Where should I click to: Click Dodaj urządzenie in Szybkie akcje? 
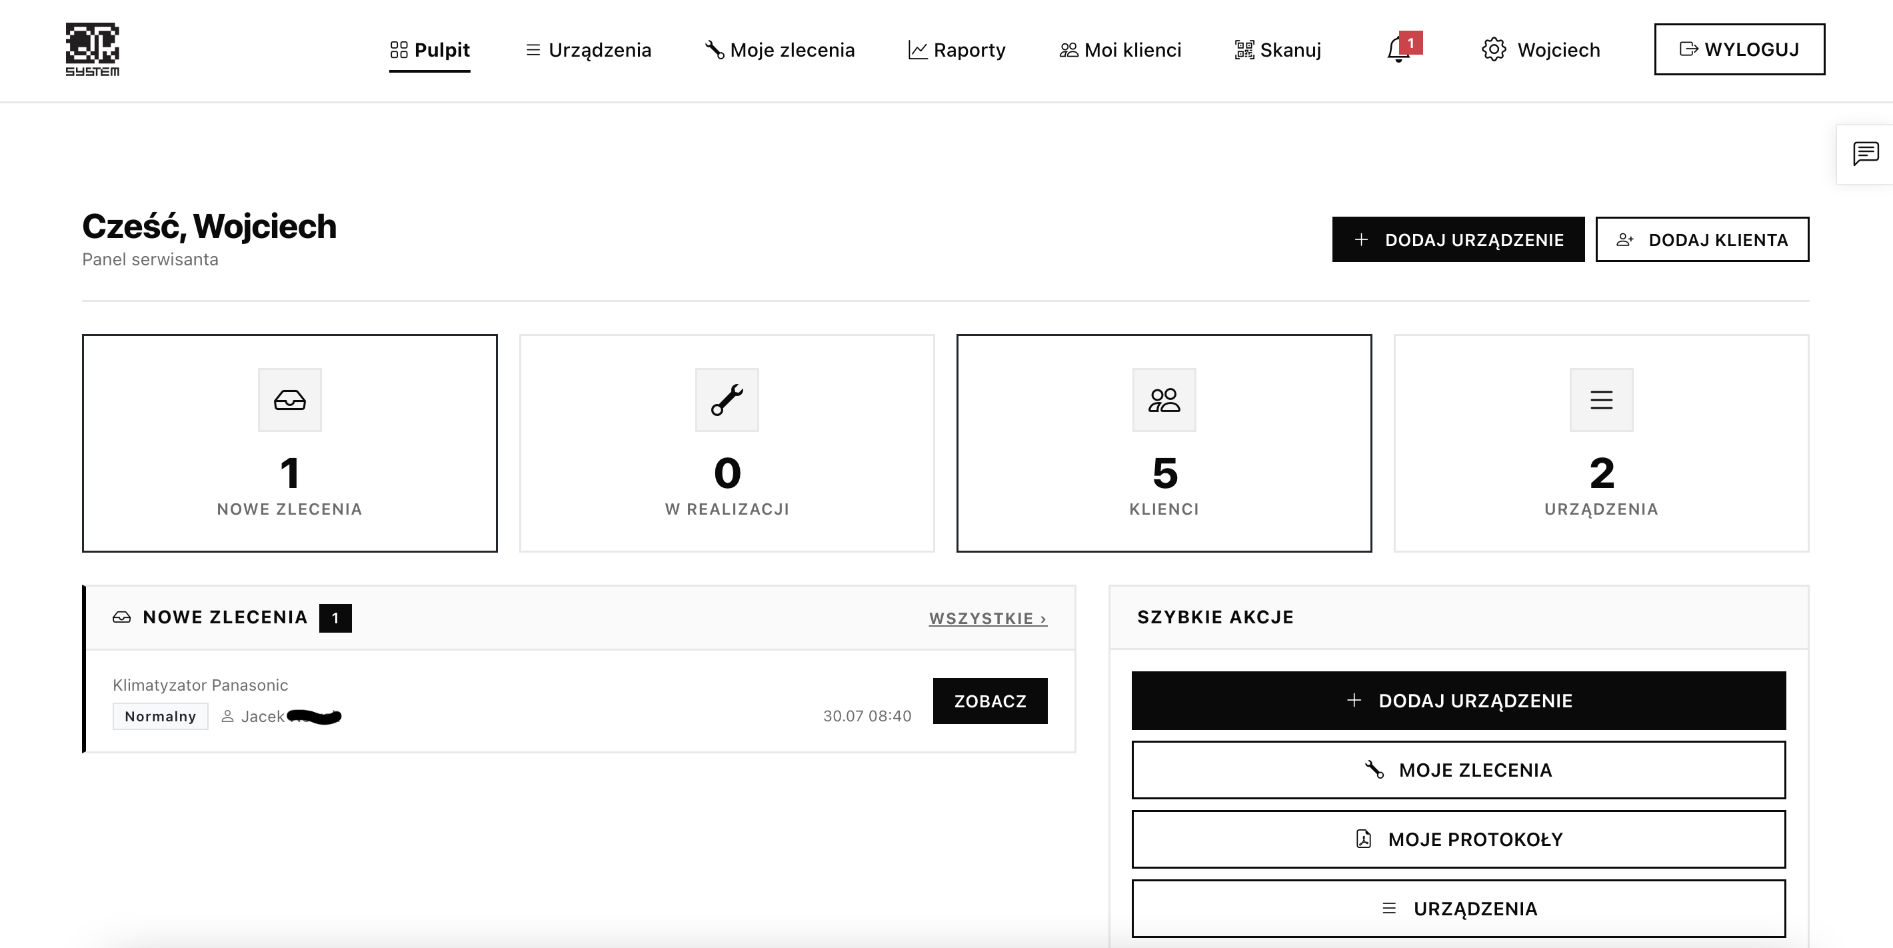click(1458, 701)
